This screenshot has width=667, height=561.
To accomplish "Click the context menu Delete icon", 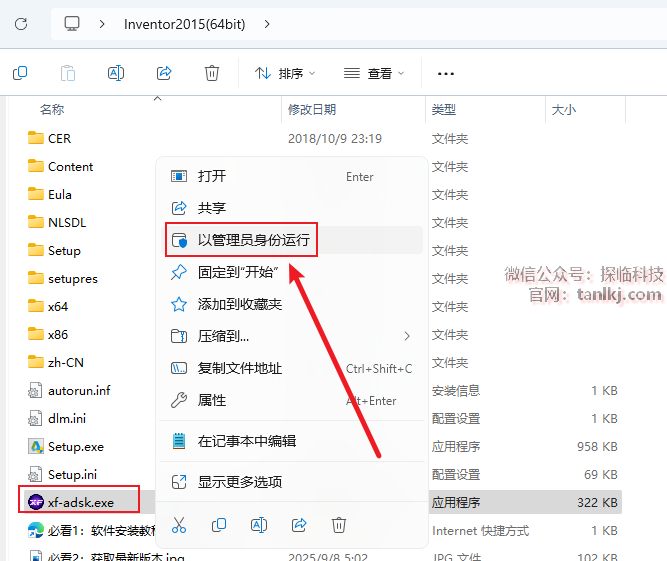I will (339, 525).
